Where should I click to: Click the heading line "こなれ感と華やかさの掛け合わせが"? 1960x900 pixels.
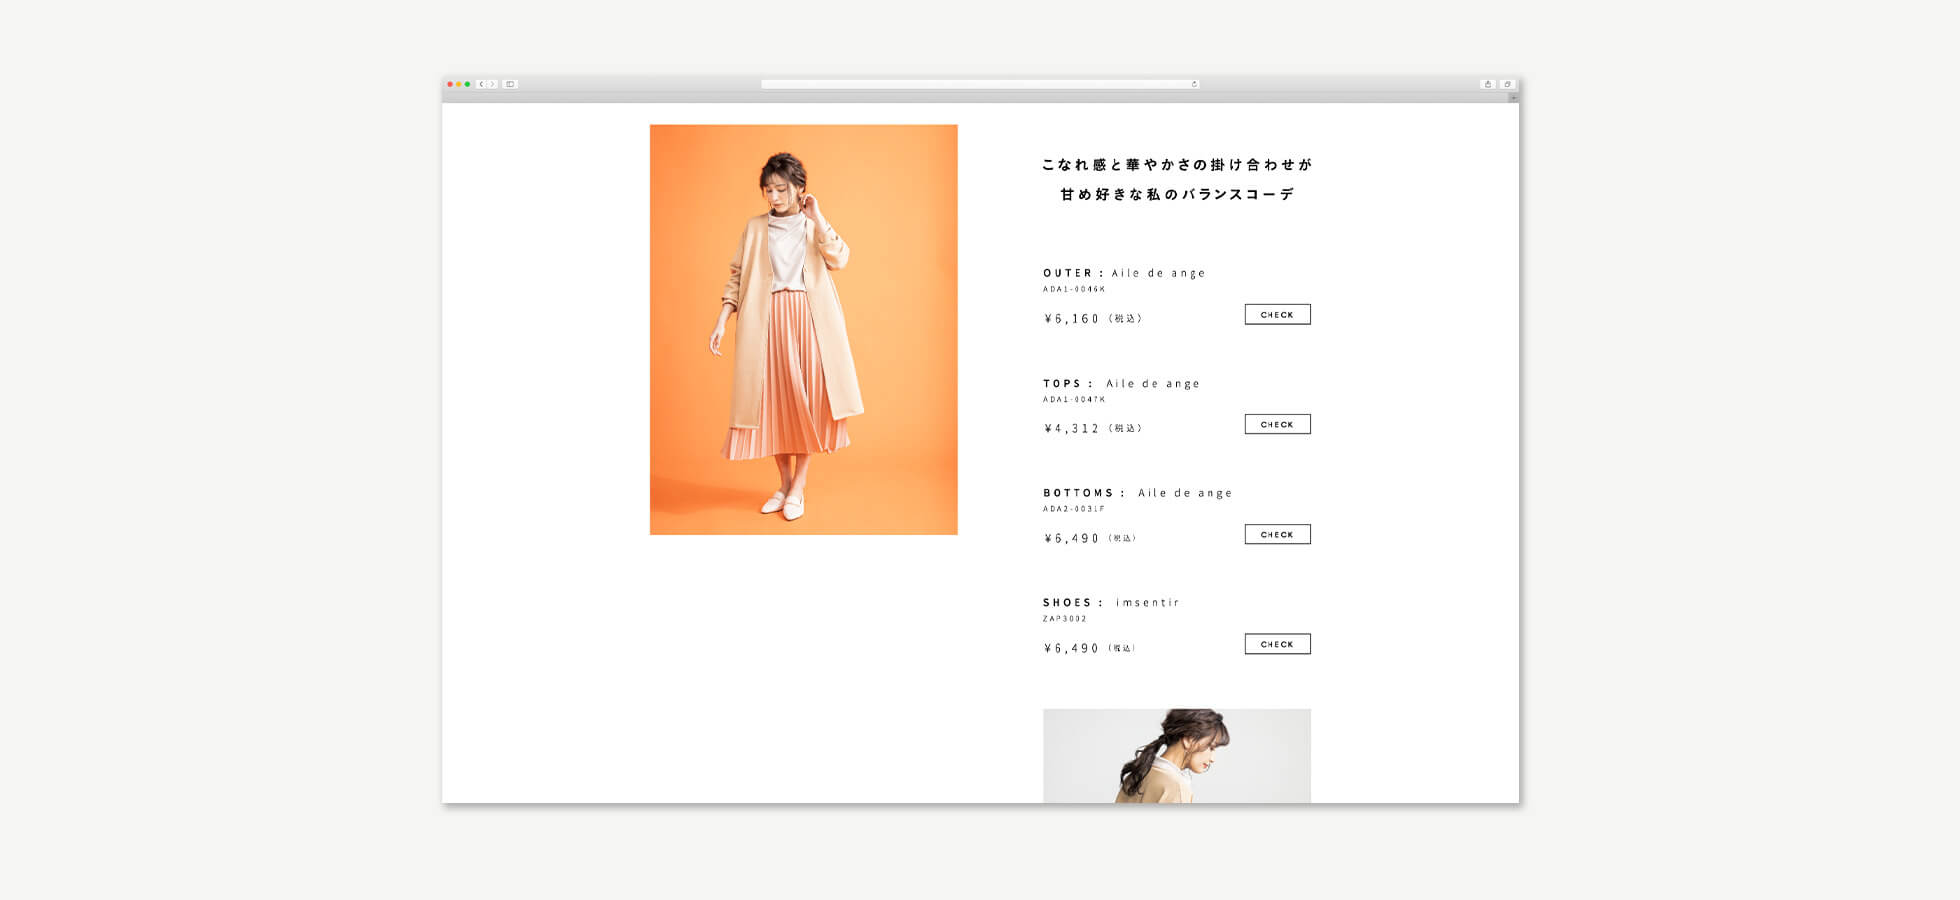coord(1177,165)
